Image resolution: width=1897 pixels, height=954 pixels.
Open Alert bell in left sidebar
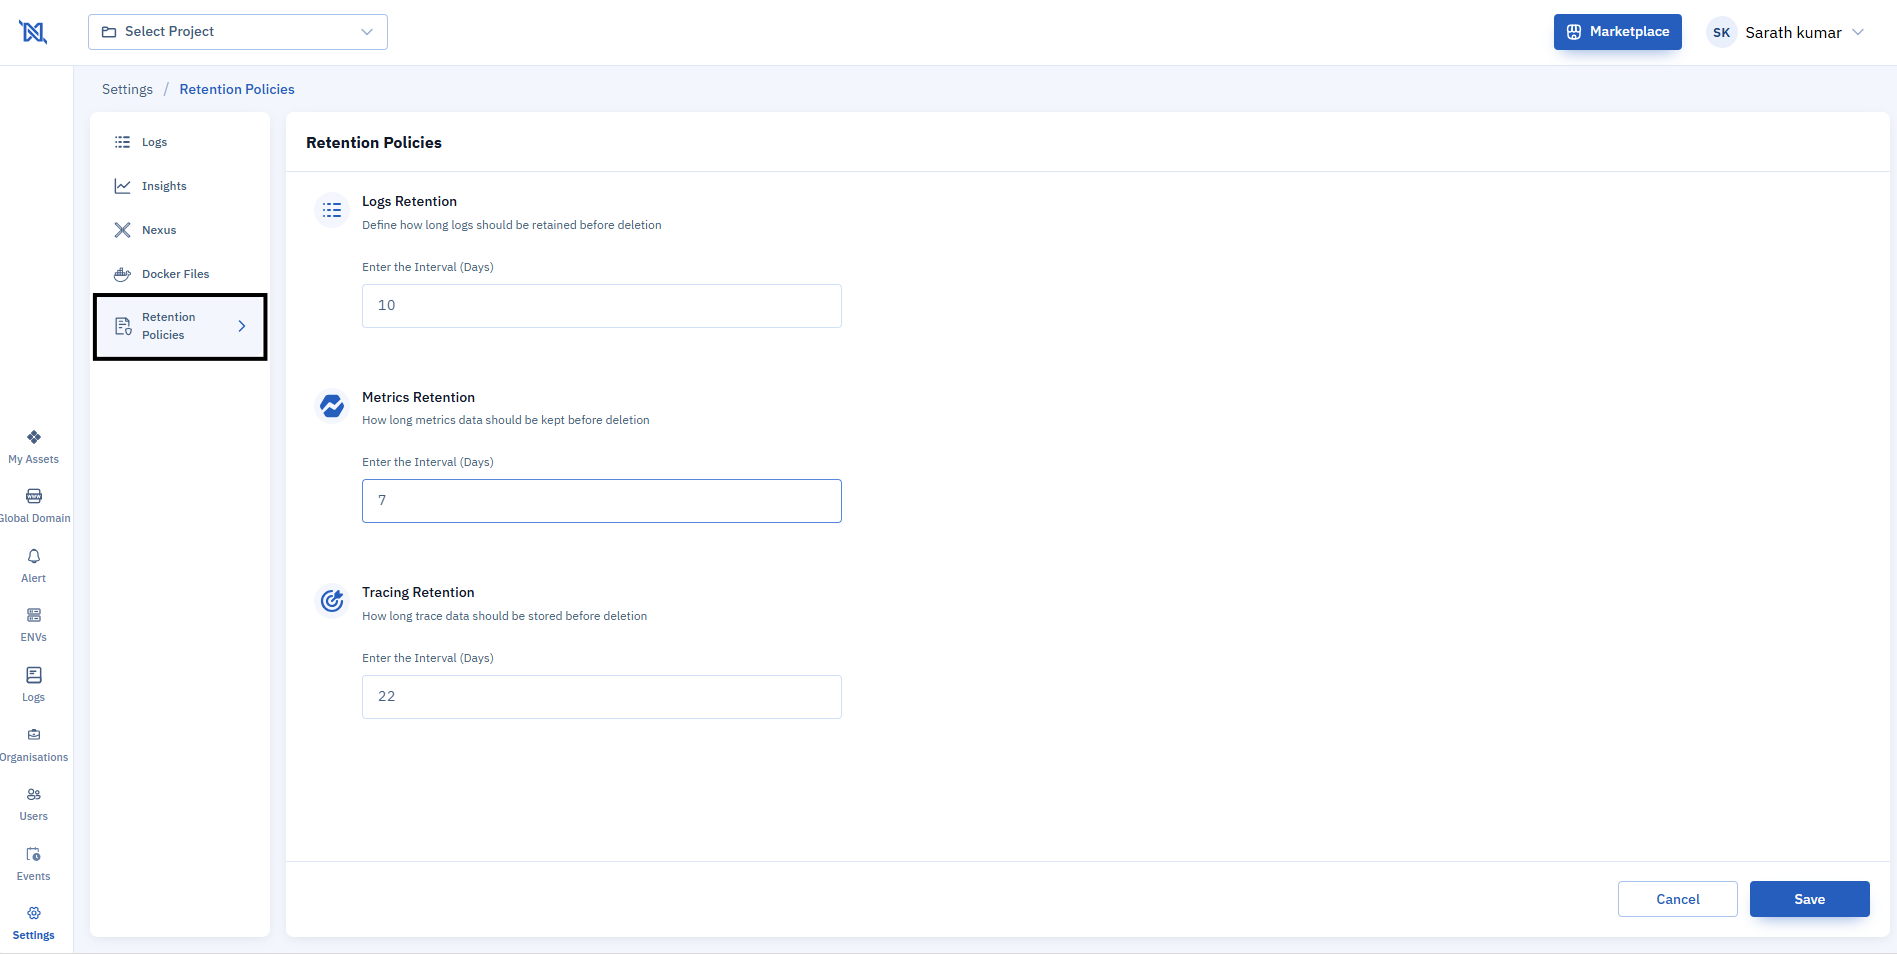coord(34,566)
